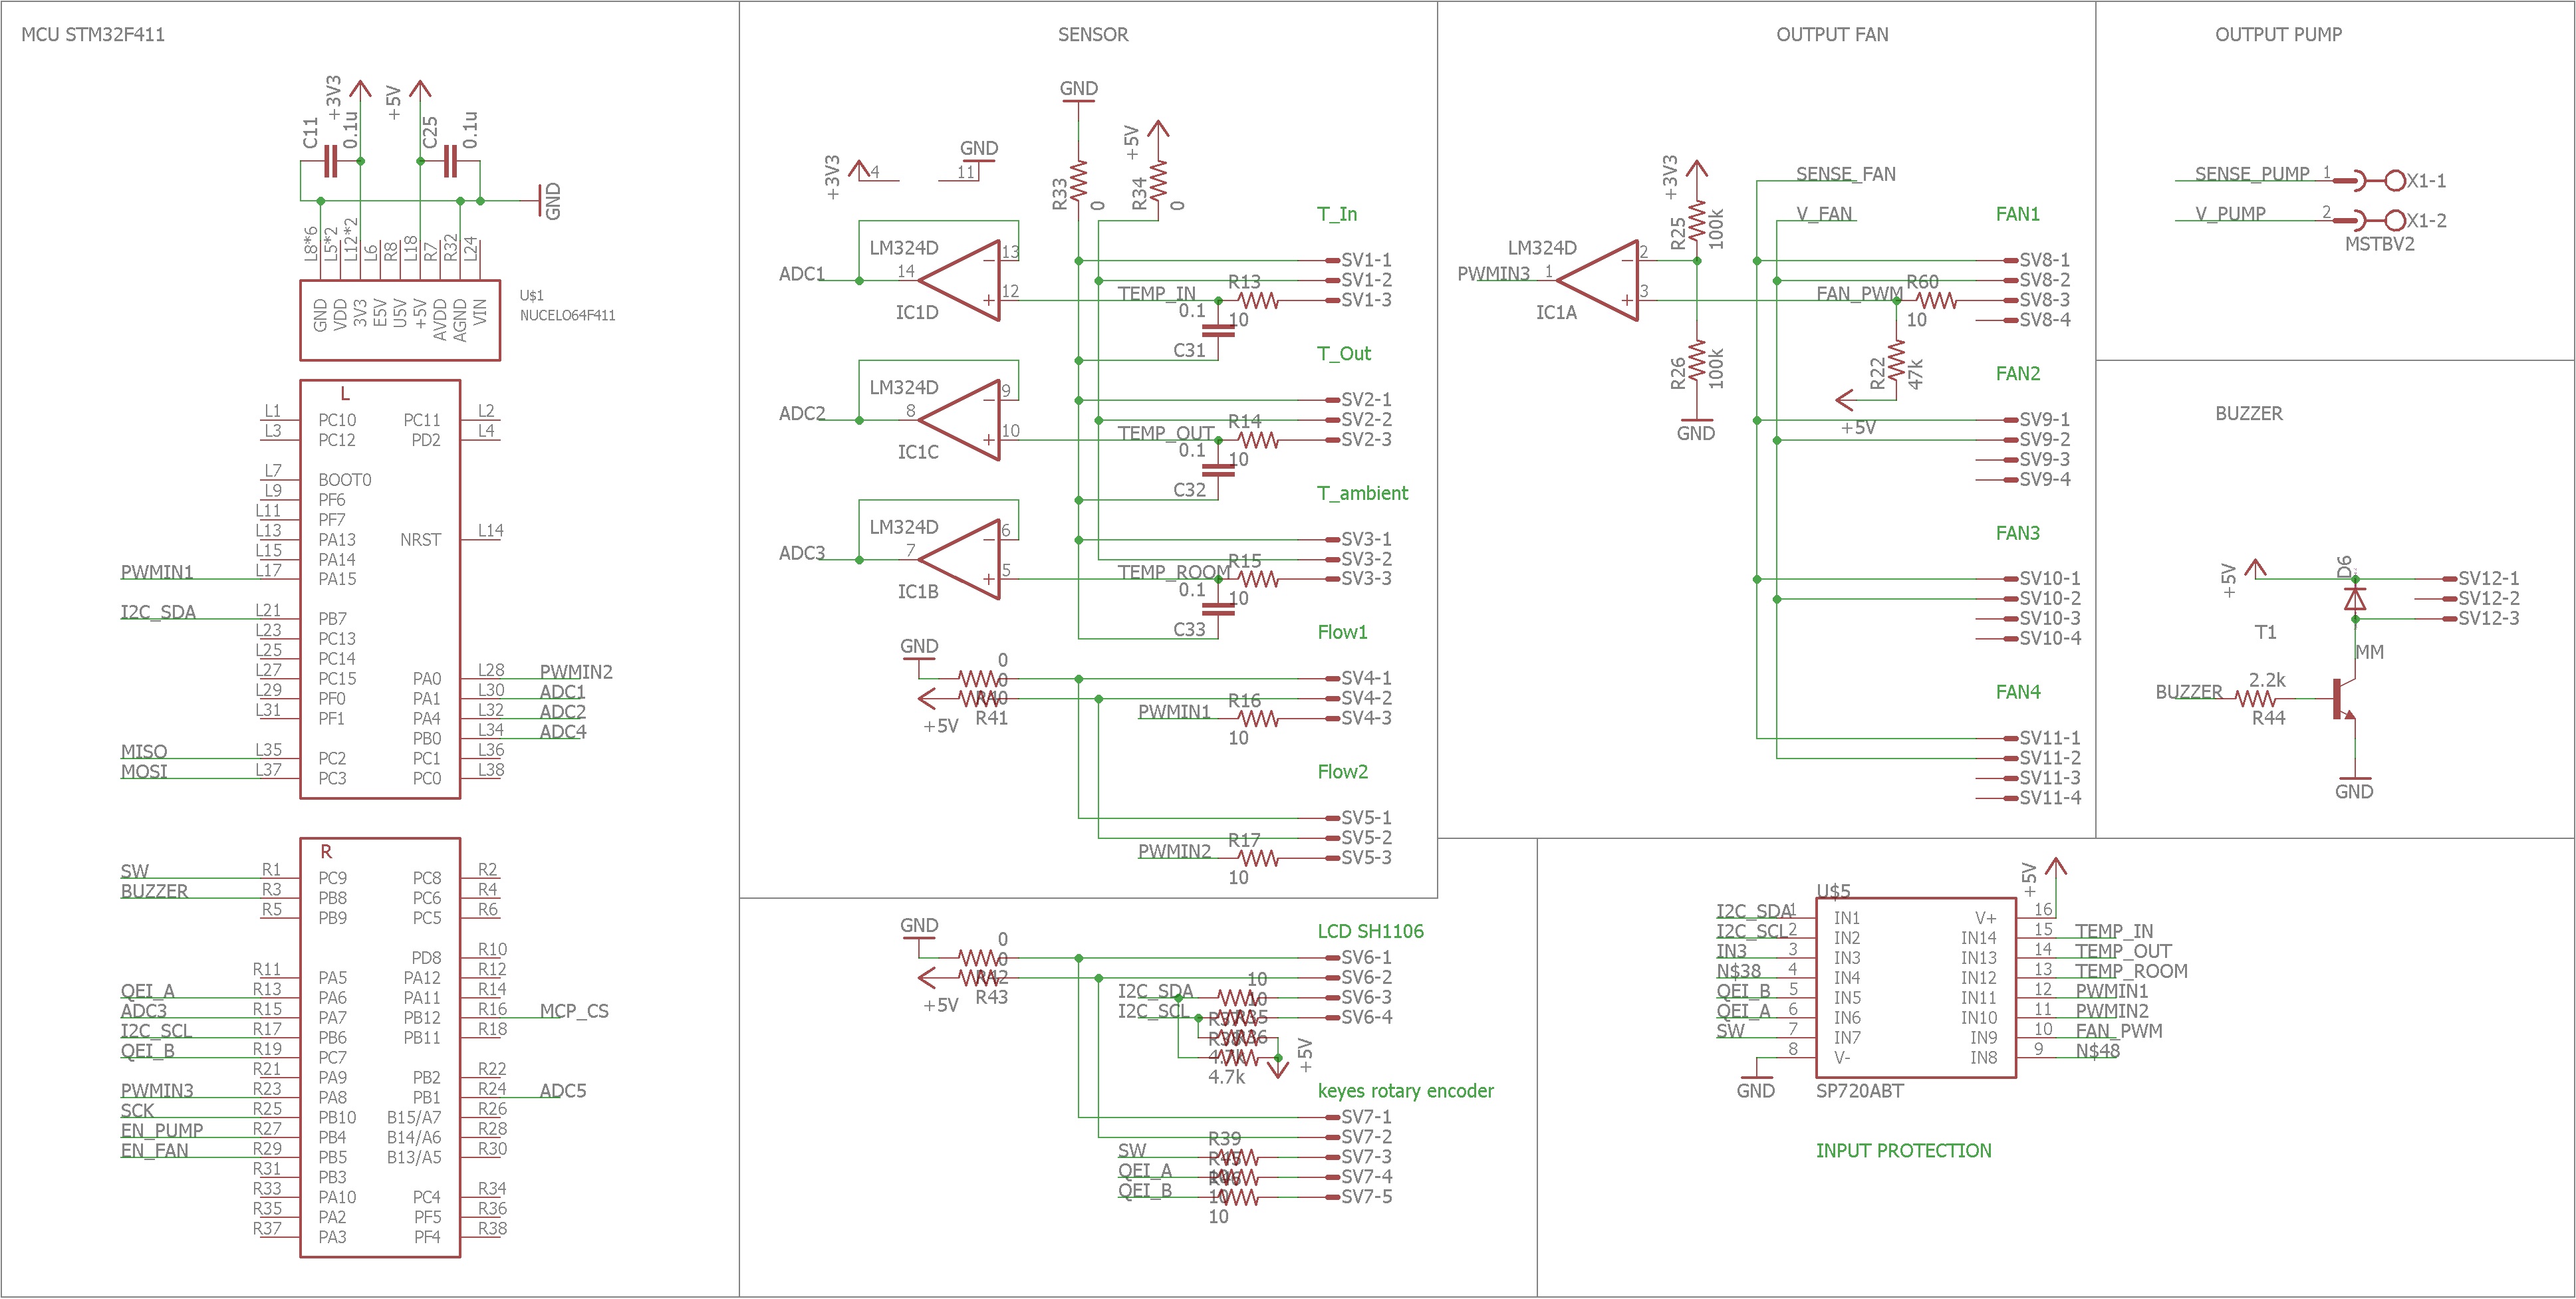Select the Flow2 label
The image size is (2576, 1299).
point(1342,772)
